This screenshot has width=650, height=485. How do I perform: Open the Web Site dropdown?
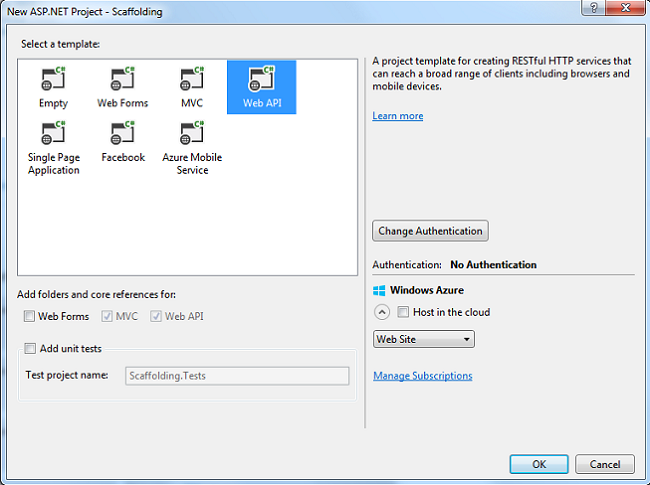[x=424, y=340]
